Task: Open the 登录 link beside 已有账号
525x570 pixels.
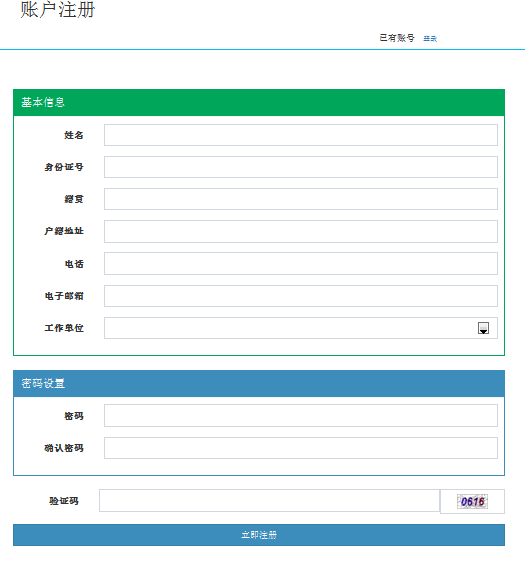Action: point(430,38)
